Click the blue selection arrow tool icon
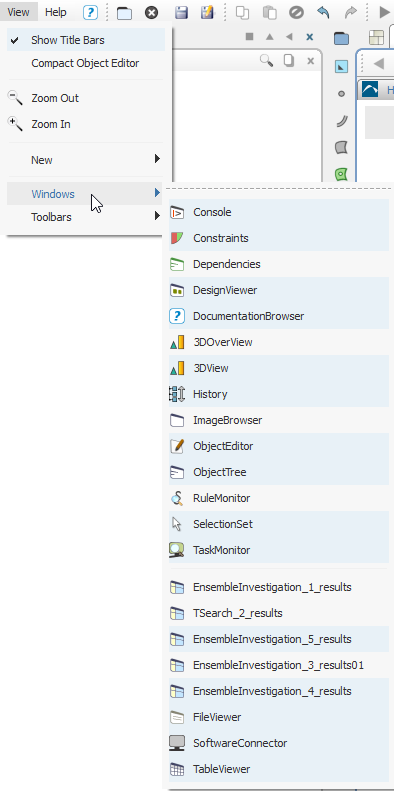394x791 pixels. click(x=342, y=66)
